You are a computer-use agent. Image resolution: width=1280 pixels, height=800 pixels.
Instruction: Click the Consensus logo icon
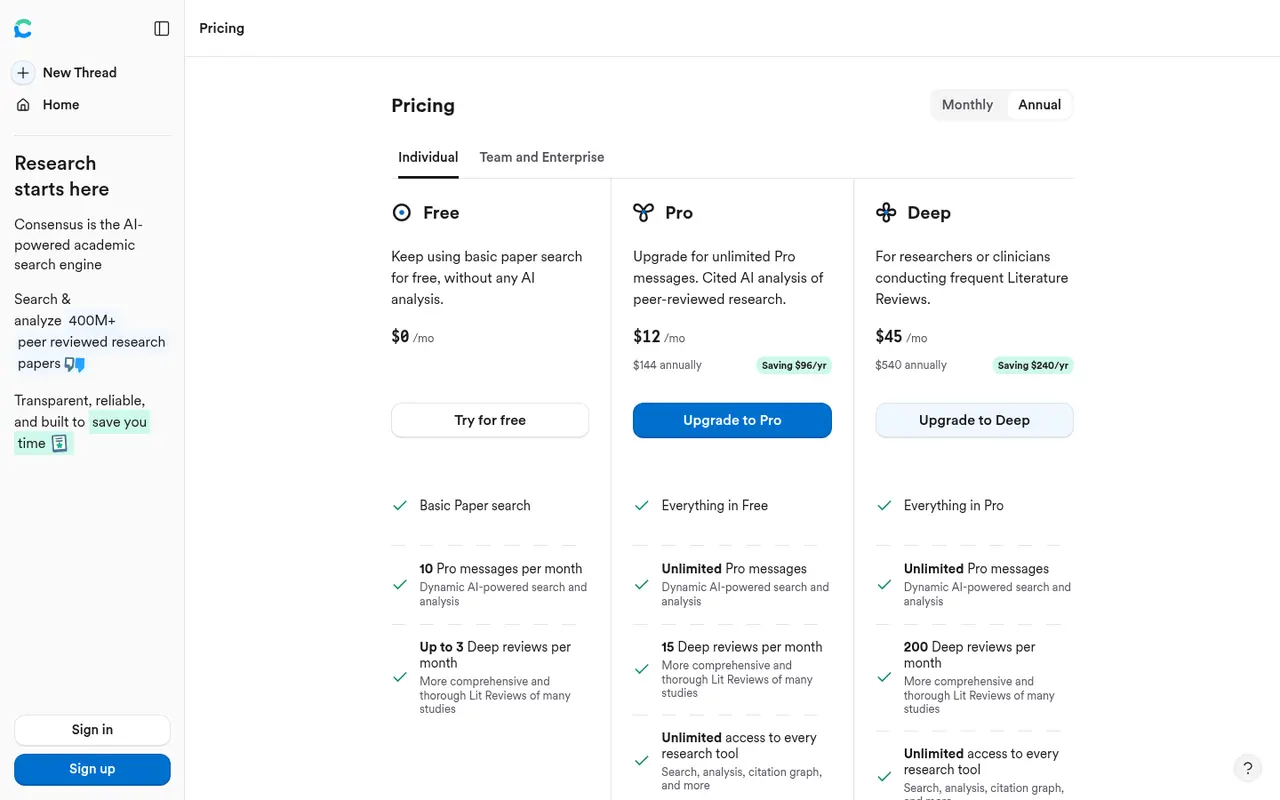click(23, 29)
